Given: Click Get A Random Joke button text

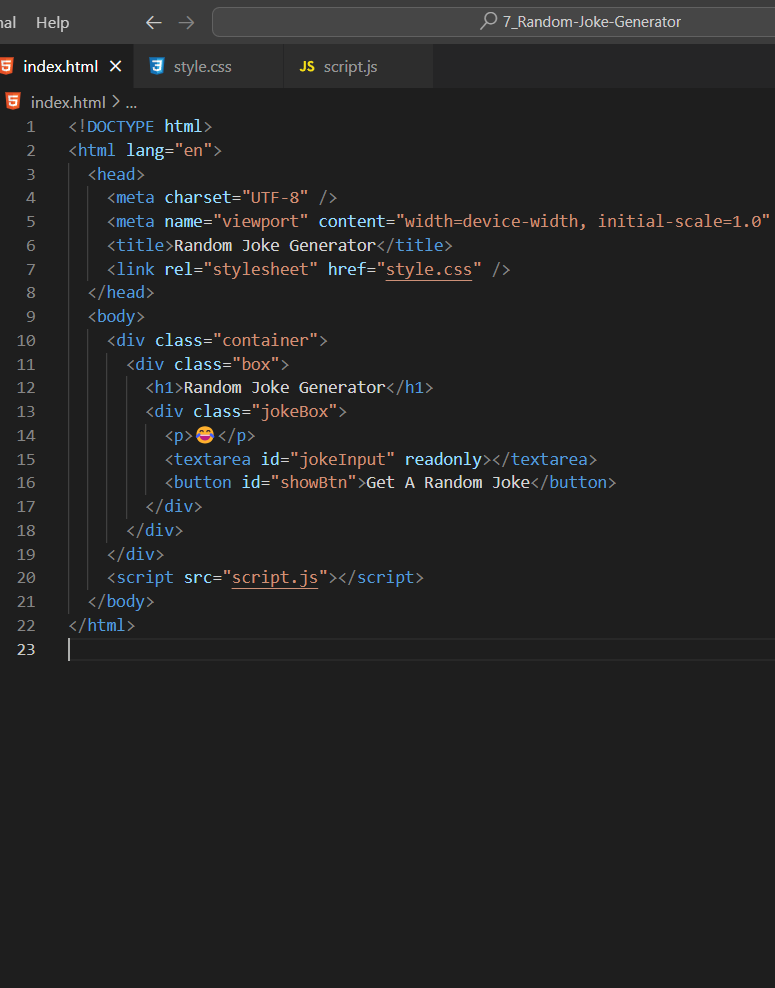Looking at the screenshot, I should (448, 483).
